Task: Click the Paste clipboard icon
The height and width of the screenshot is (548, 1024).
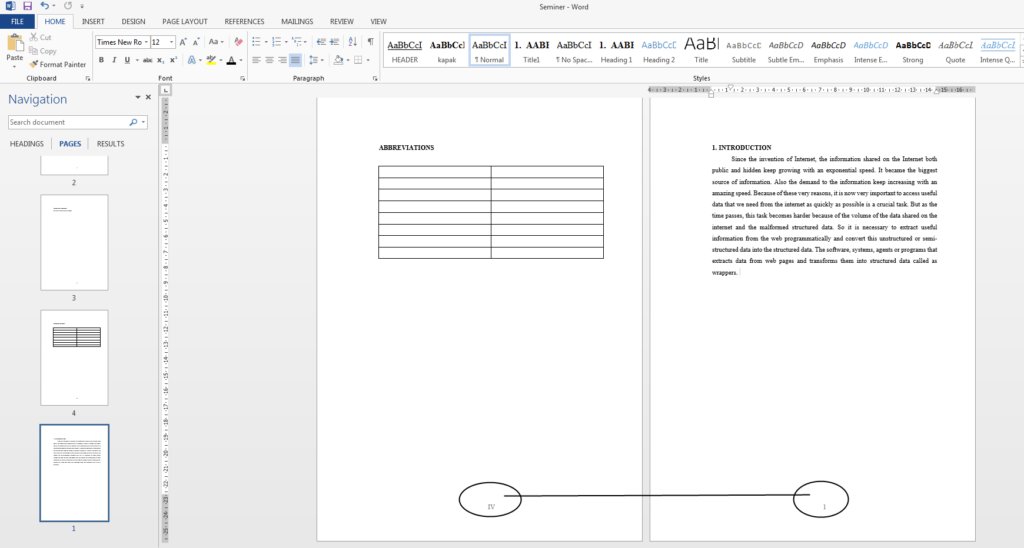Action: pos(14,44)
